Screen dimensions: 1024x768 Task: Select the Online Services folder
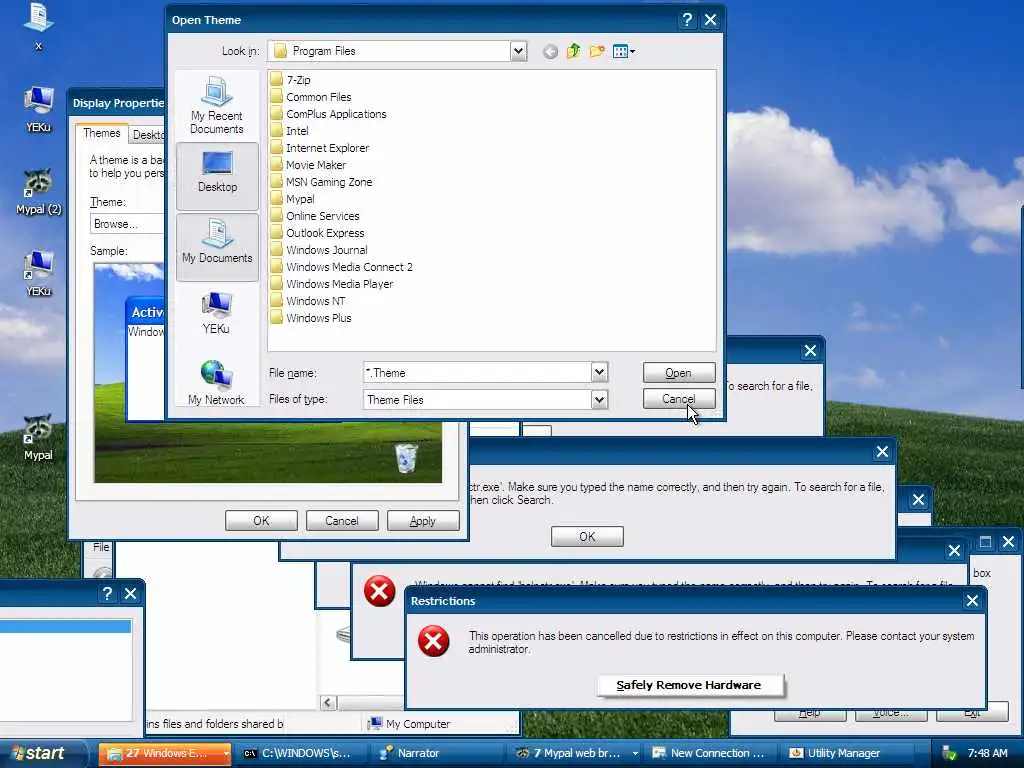[x=315, y=216]
